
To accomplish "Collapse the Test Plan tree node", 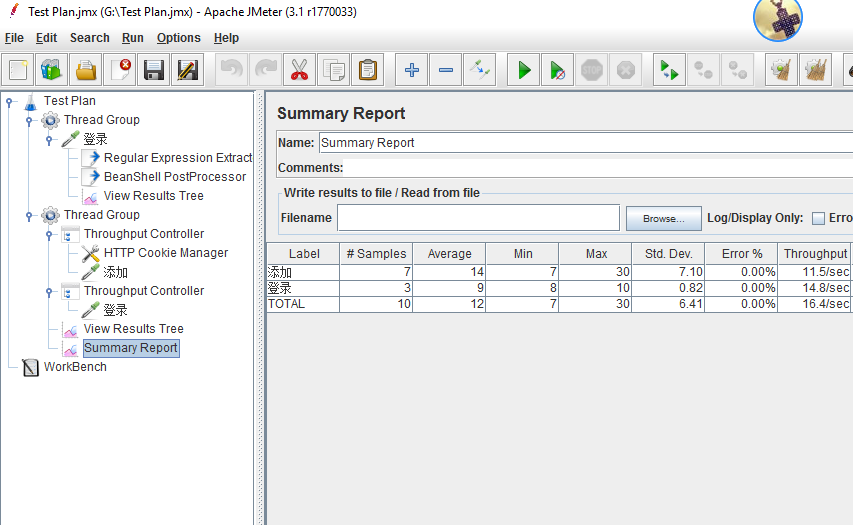I will [x=9, y=101].
